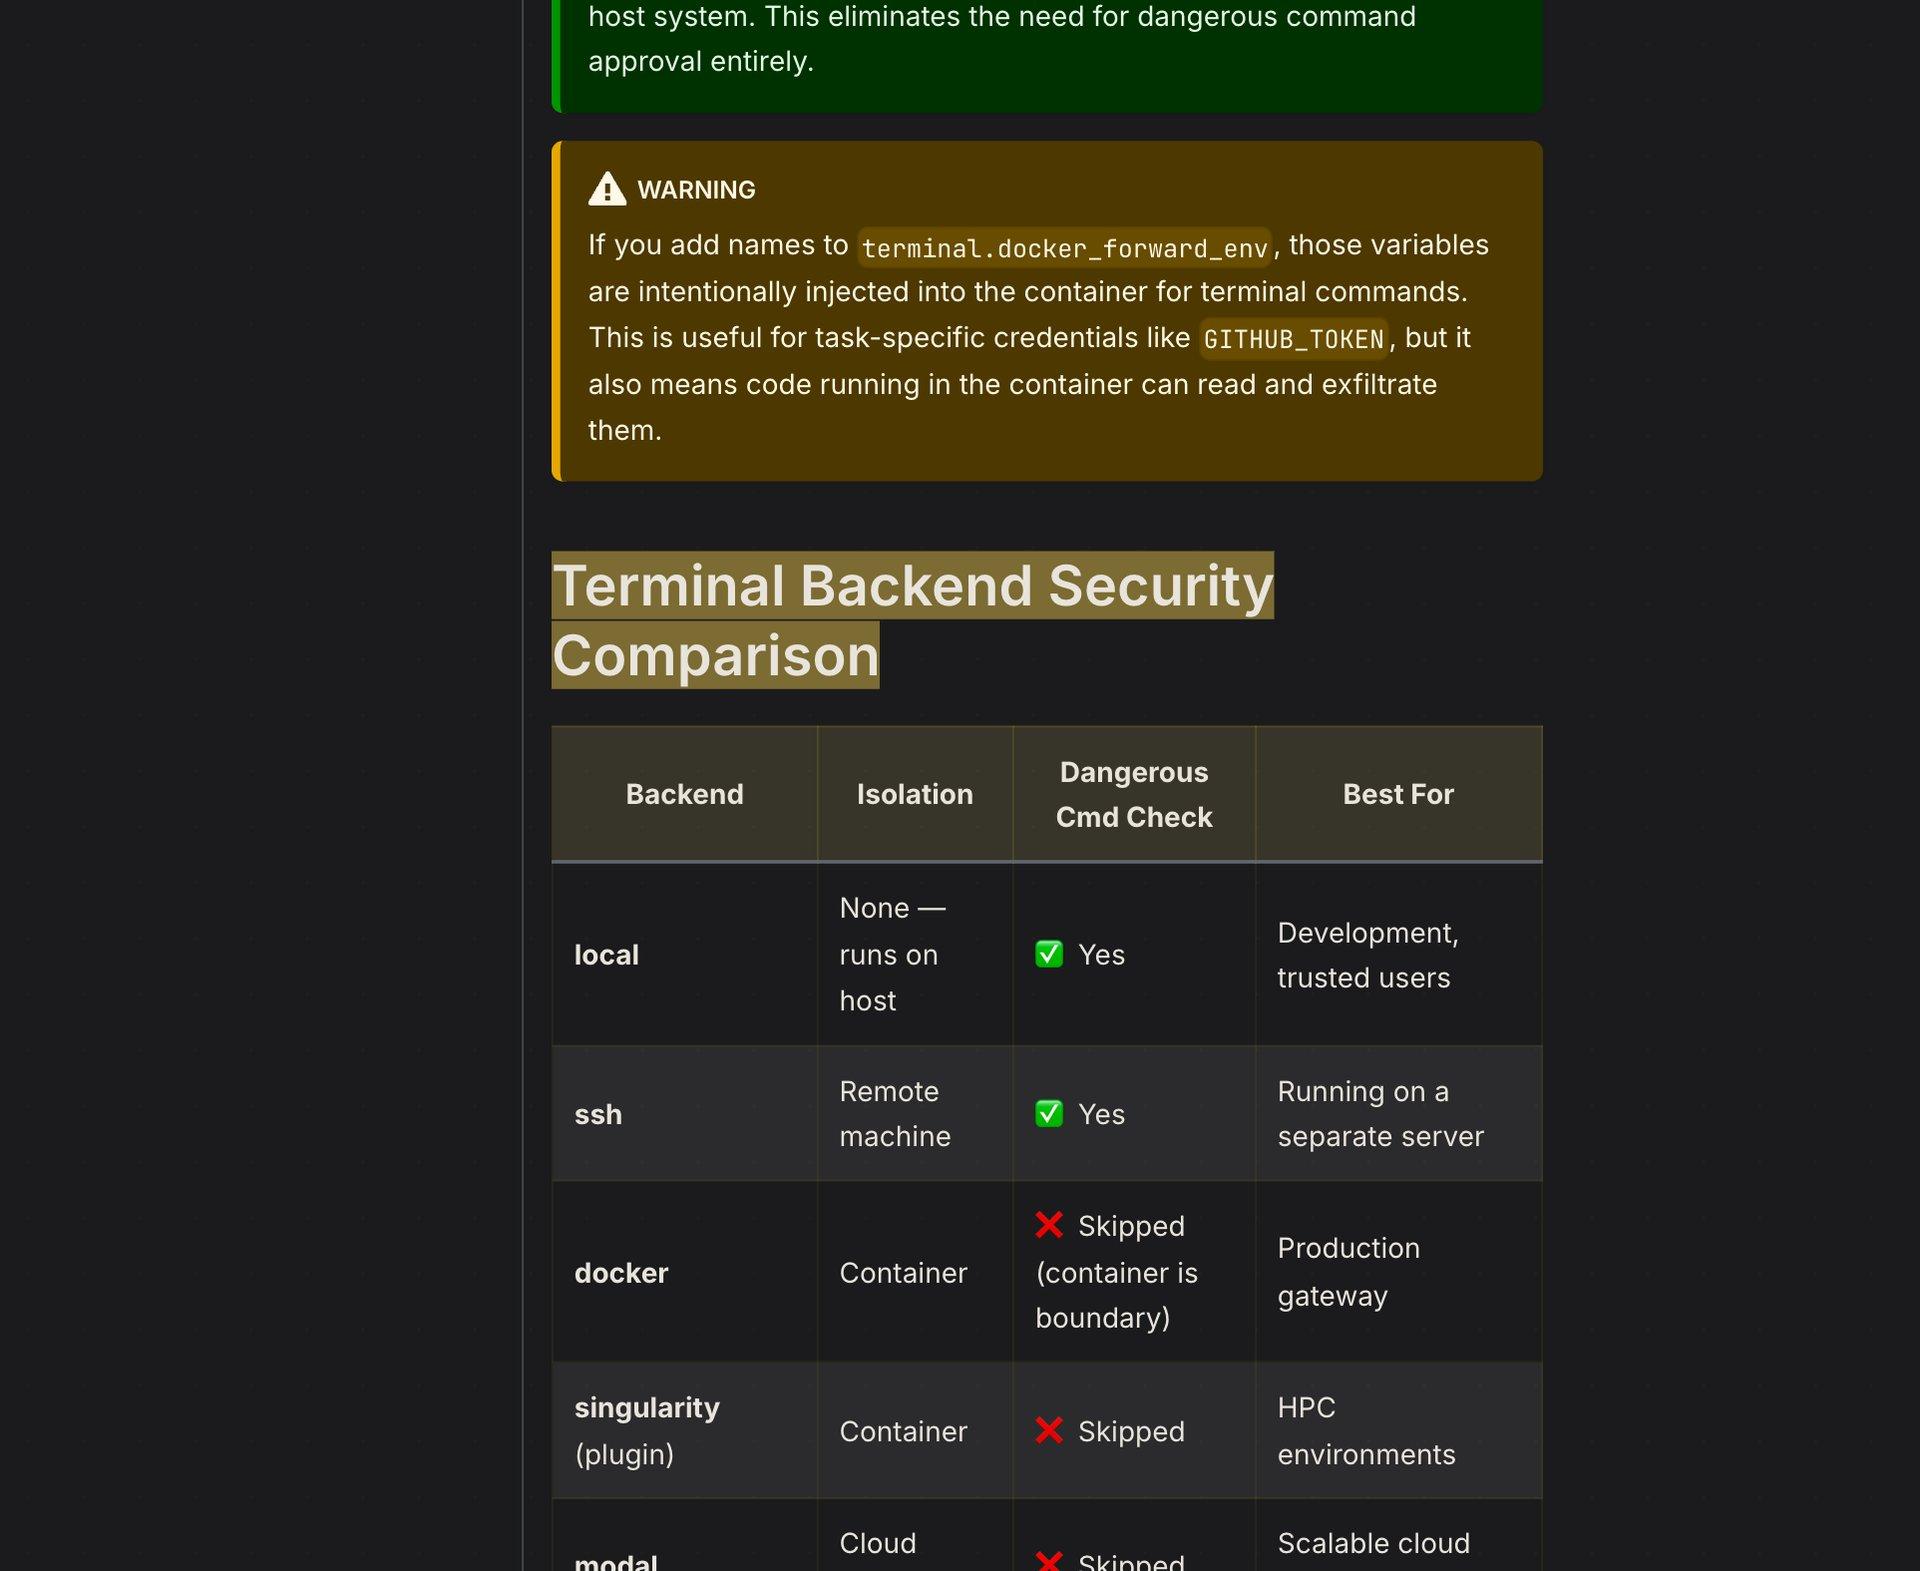Click "Scalable cloud" cell text
Screen dimensions: 1920x1571
1373,1543
